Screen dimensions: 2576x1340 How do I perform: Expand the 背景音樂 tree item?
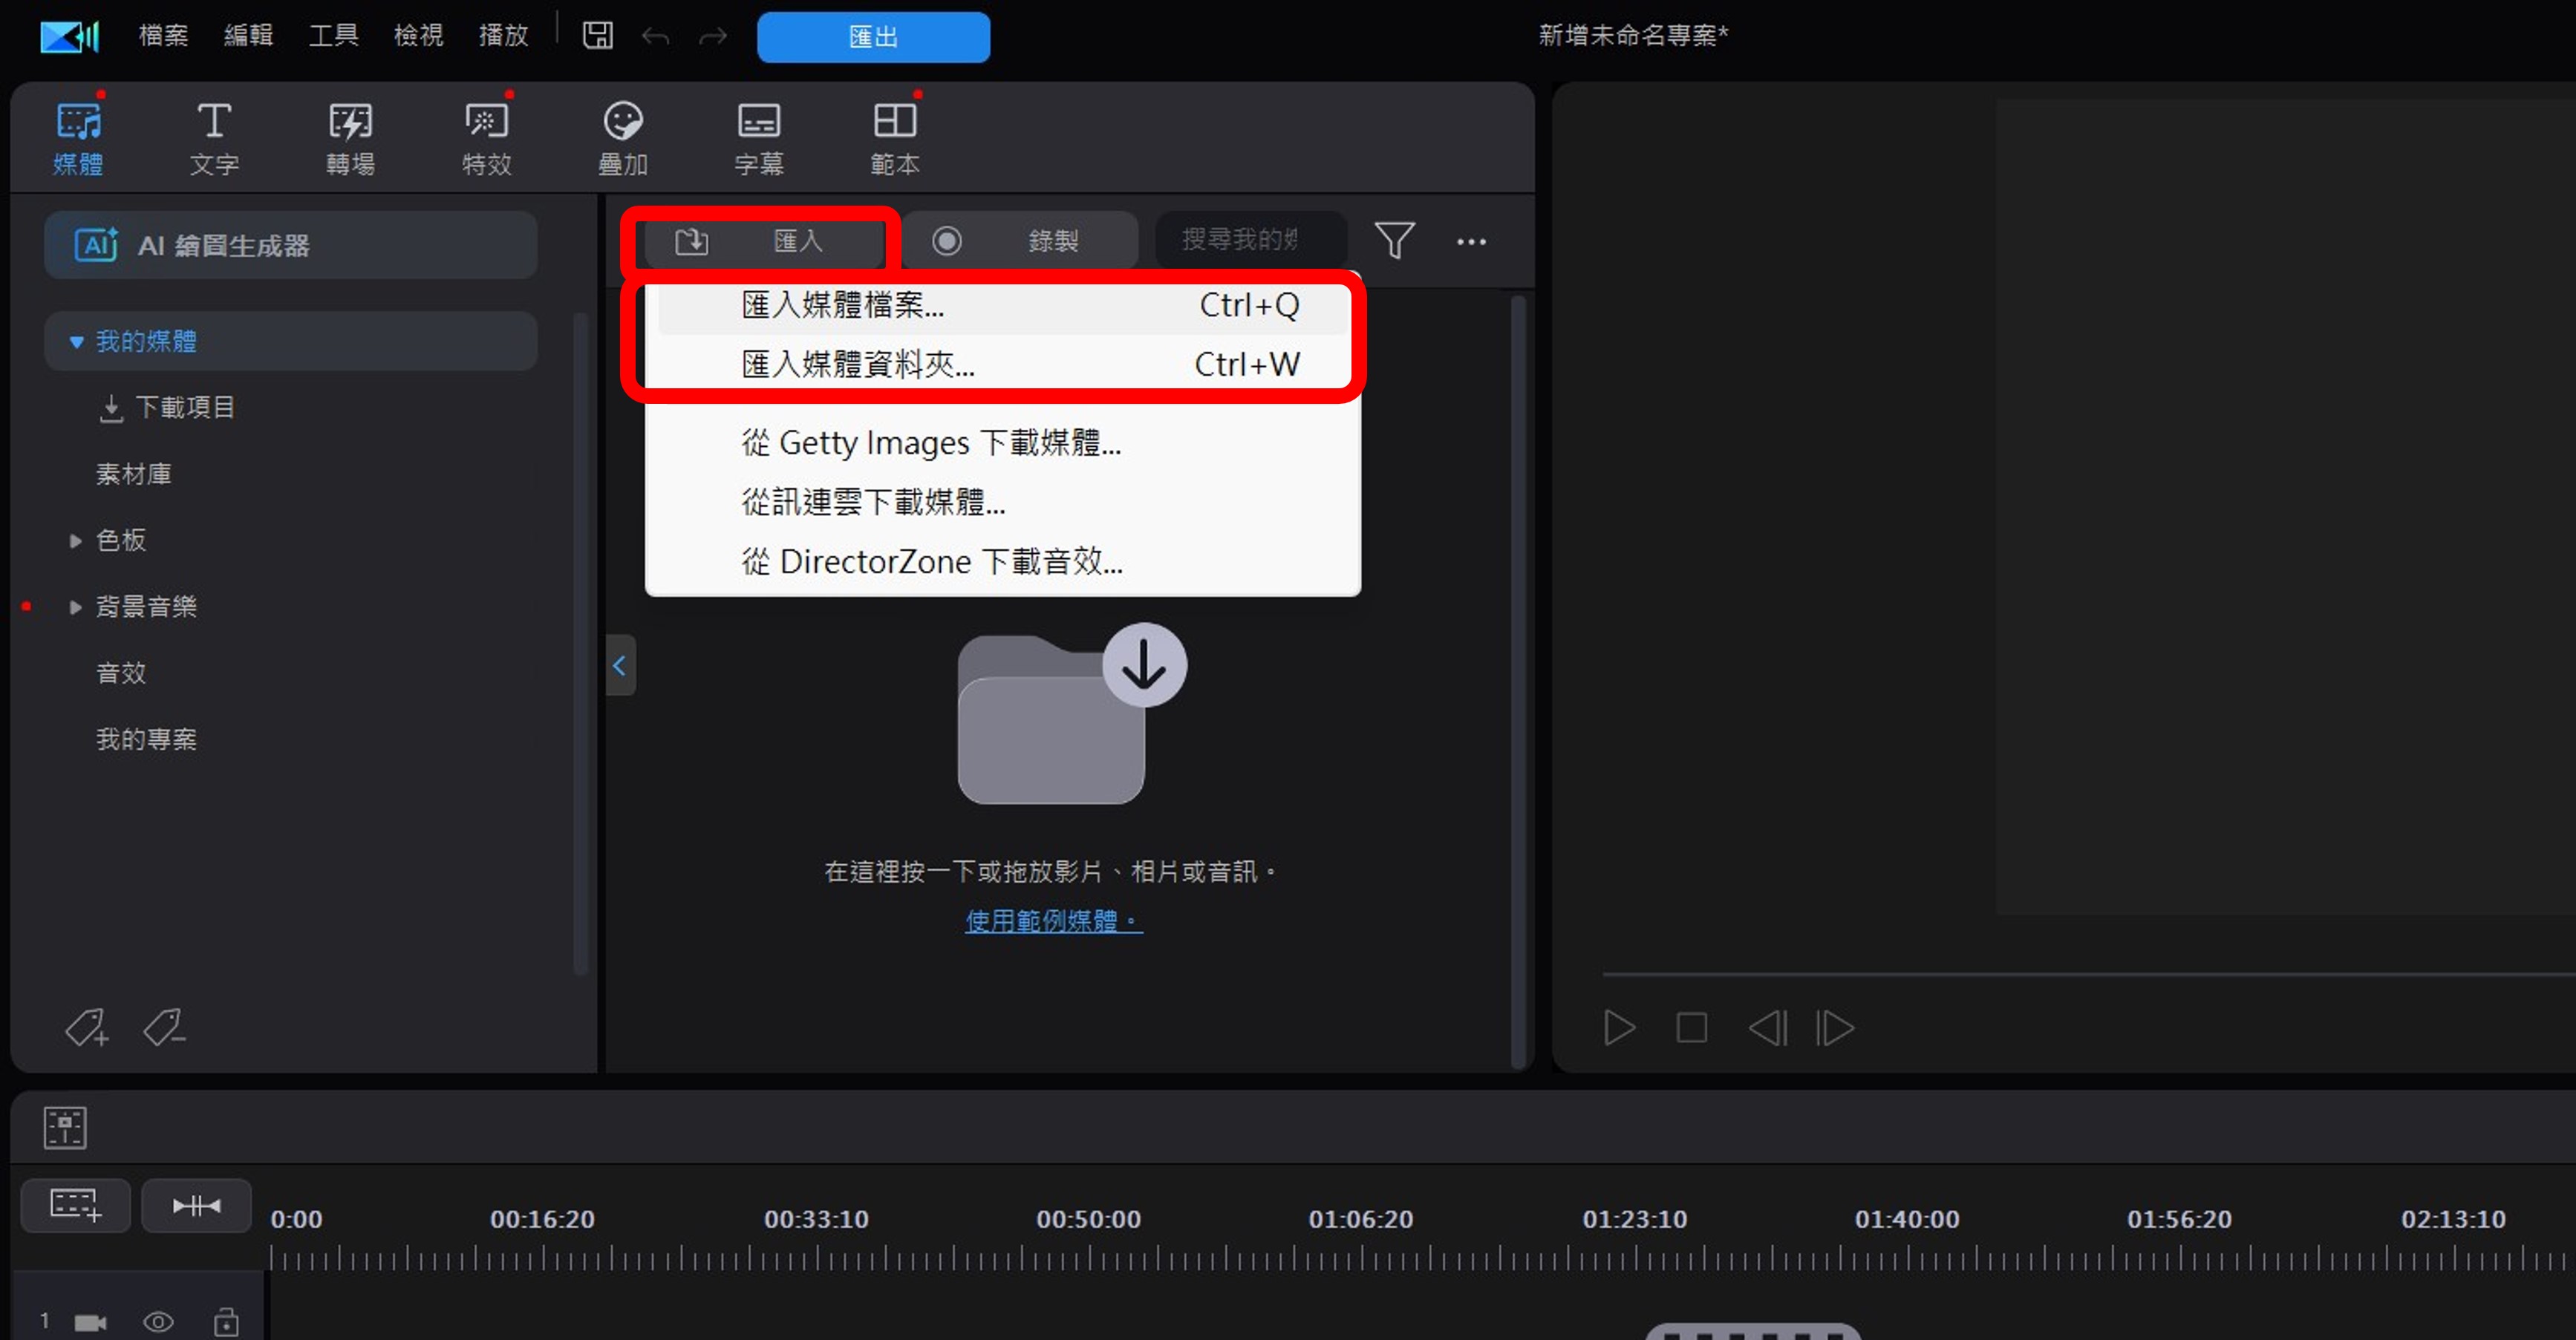pos(75,607)
